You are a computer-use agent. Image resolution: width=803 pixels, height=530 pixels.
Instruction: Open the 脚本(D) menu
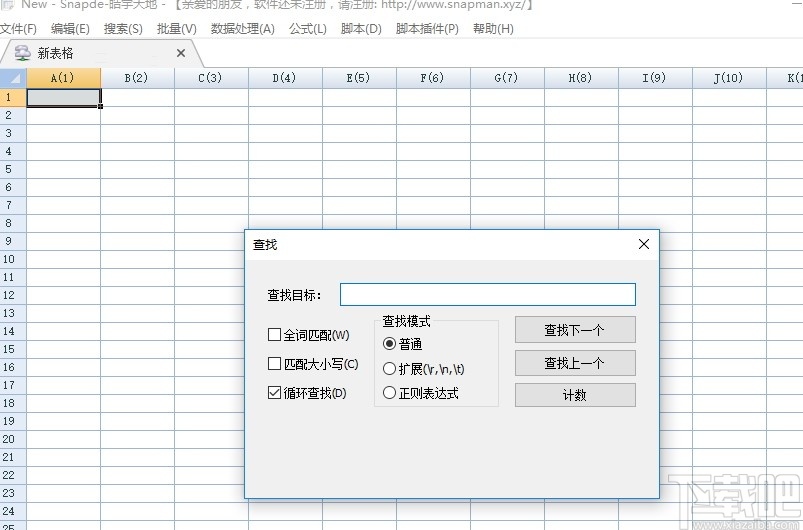(361, 29)
